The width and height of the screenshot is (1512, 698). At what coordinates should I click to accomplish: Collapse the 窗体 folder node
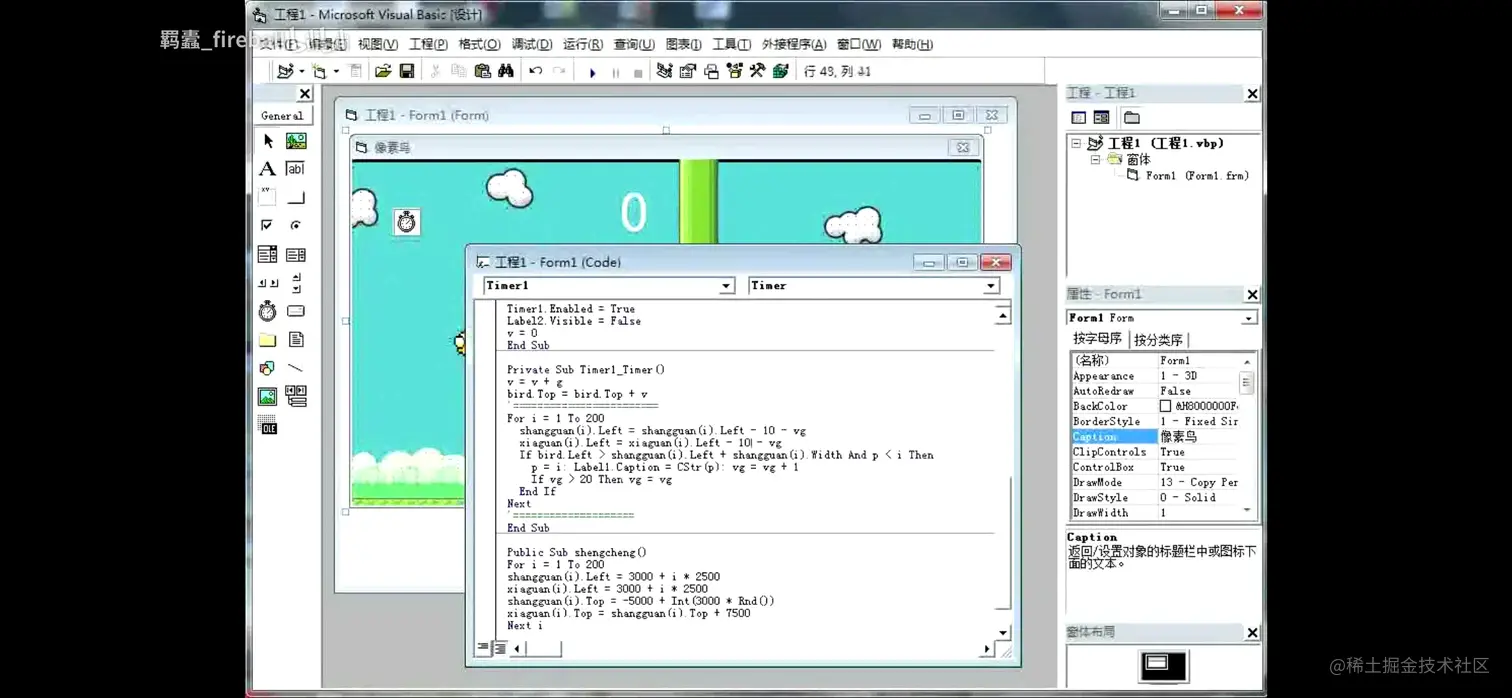pyautogui.click(x=1095, y=160)
